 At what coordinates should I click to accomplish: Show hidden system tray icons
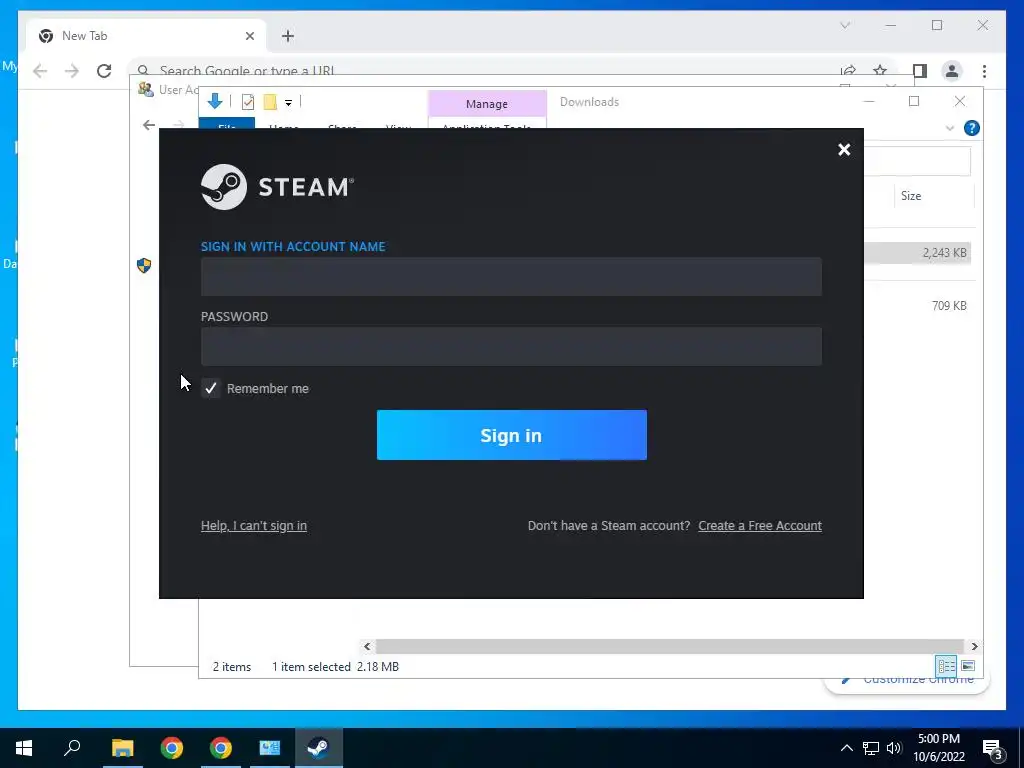point(846,748)
